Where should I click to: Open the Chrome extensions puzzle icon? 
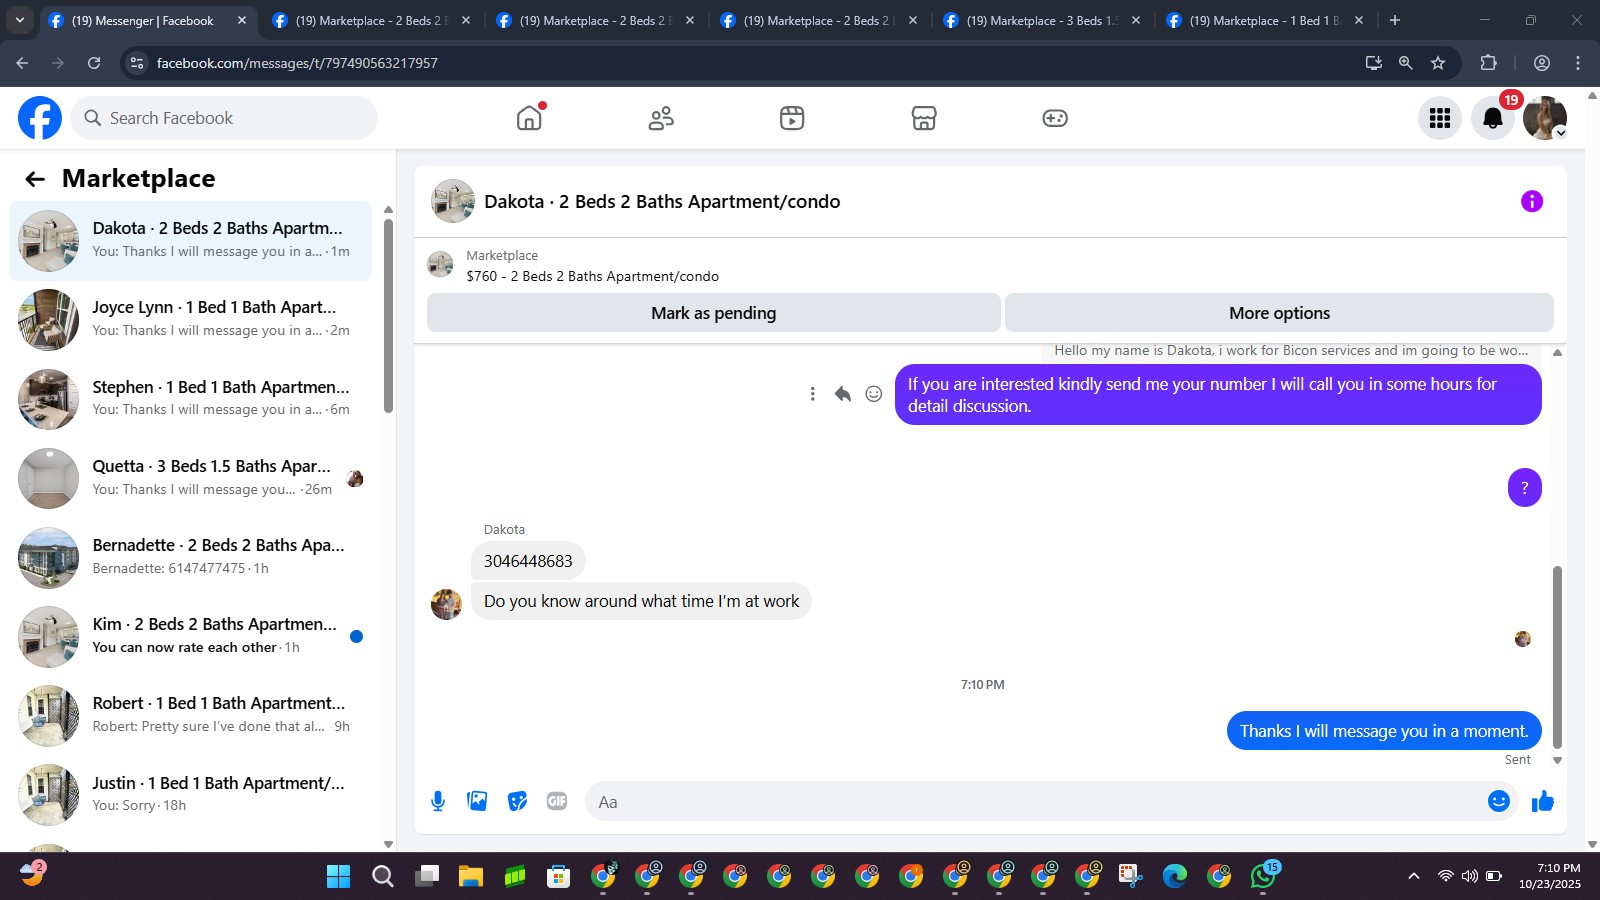coord(1488,63)
